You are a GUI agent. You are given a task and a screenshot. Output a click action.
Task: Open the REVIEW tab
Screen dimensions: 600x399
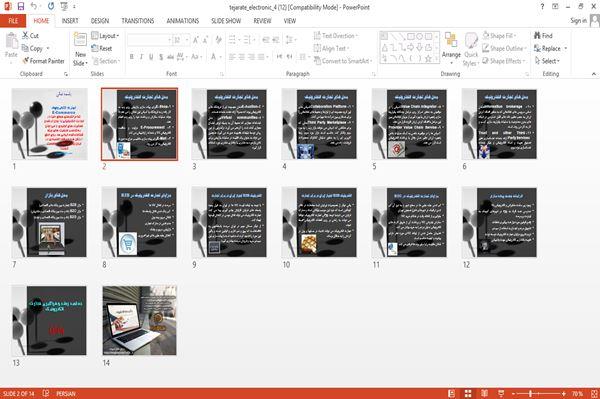(x=262, y=21)
